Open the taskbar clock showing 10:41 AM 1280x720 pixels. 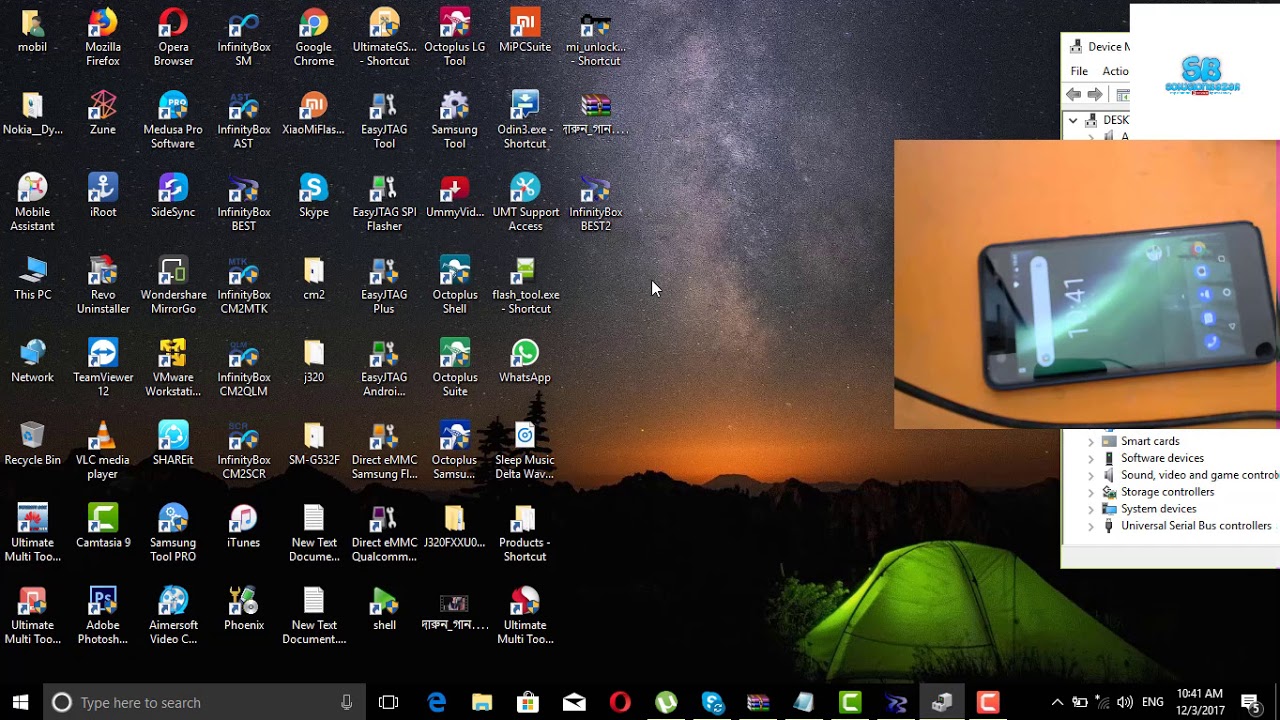[1199, 702]
